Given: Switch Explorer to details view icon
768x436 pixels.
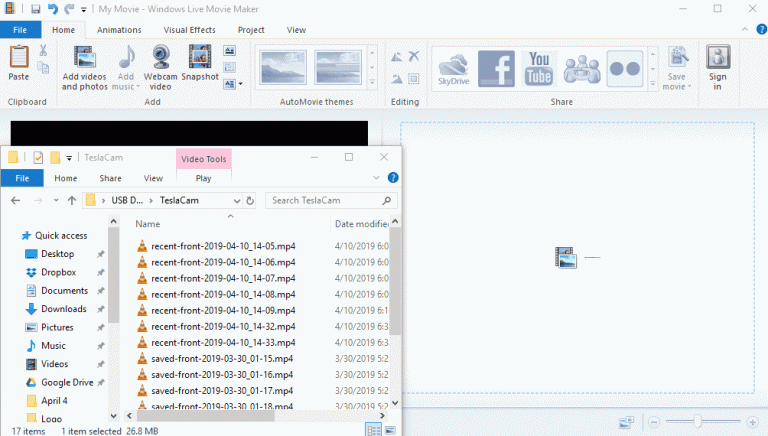Looking at the screenshot, I should 374,430.
